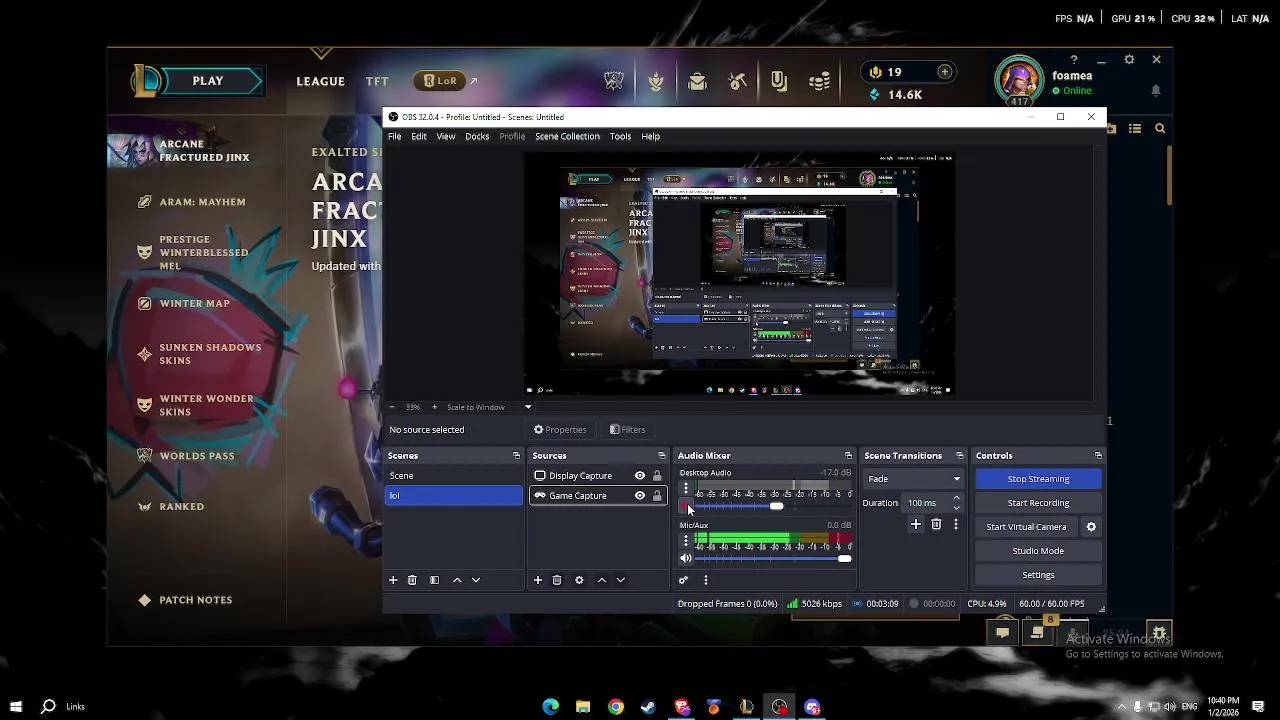
Task: Open League client Collection backpack icon
Action: point(697,81)
